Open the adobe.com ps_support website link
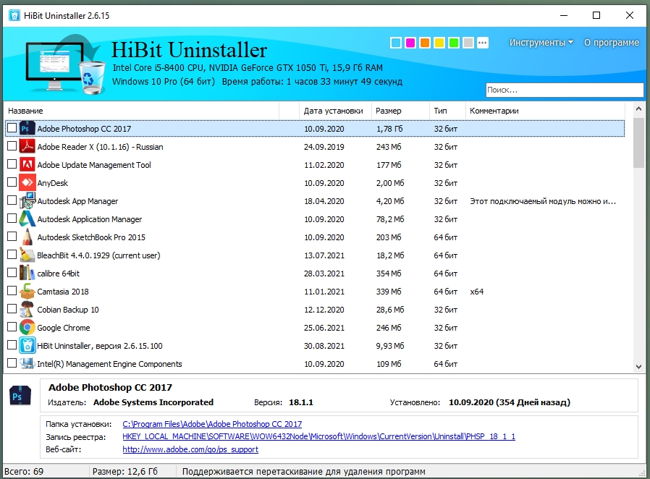The height and width of the screenshot is (479, 650). [190, 449]
